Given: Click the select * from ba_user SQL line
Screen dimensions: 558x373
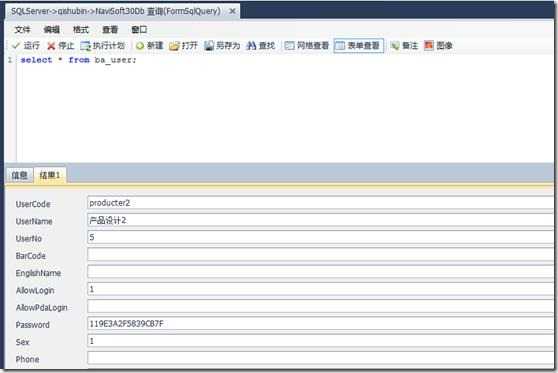Looking at the screenshot, I should click(78, 60).
